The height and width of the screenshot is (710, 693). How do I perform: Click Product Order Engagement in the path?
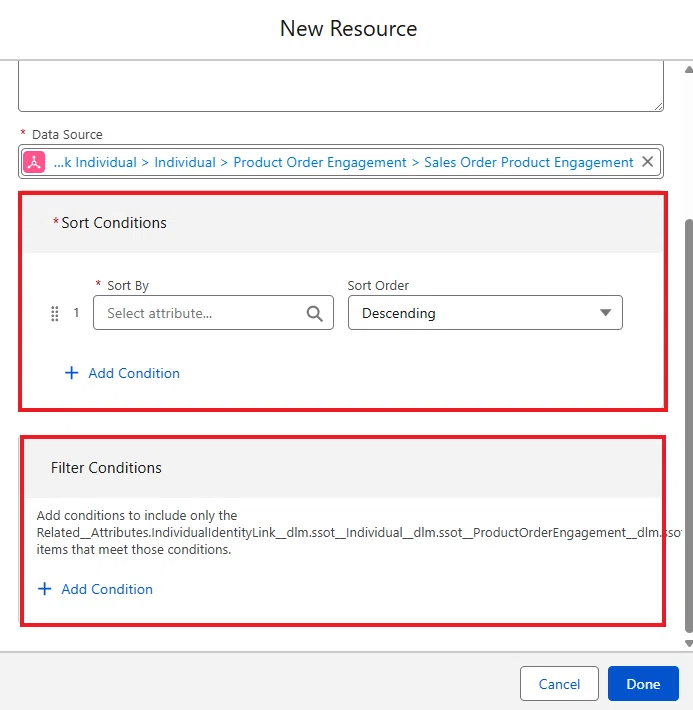[x=320, y=162]
